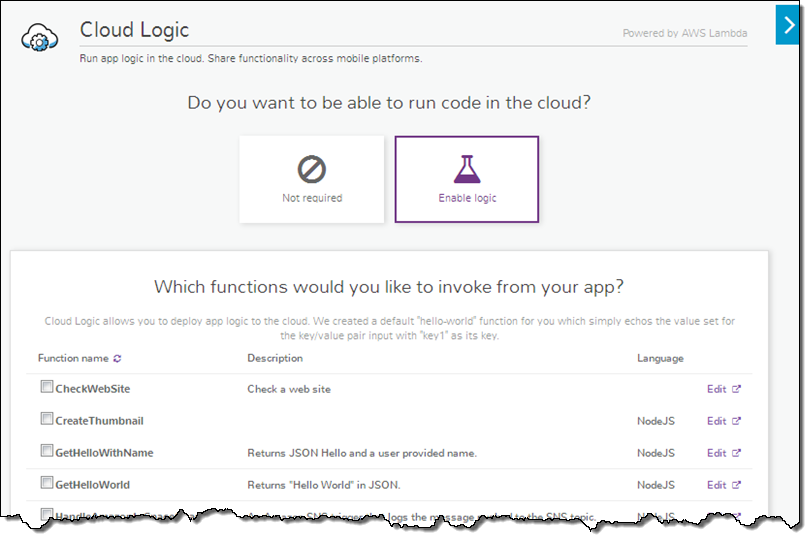Expand the blue side panel arrow
This screenshot has width=810, height=549.
click(x=788, y=25)
